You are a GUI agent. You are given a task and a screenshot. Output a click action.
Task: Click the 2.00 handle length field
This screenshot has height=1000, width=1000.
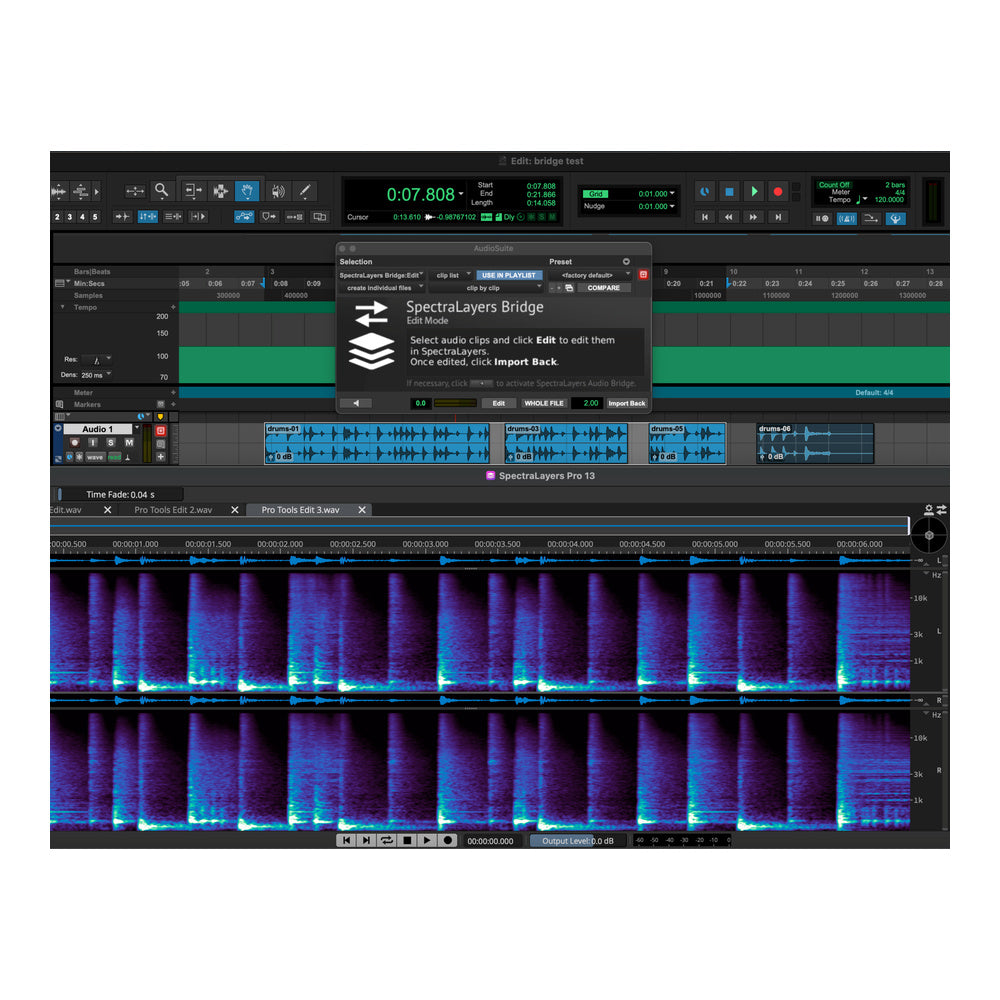click(x=587, y=403)
